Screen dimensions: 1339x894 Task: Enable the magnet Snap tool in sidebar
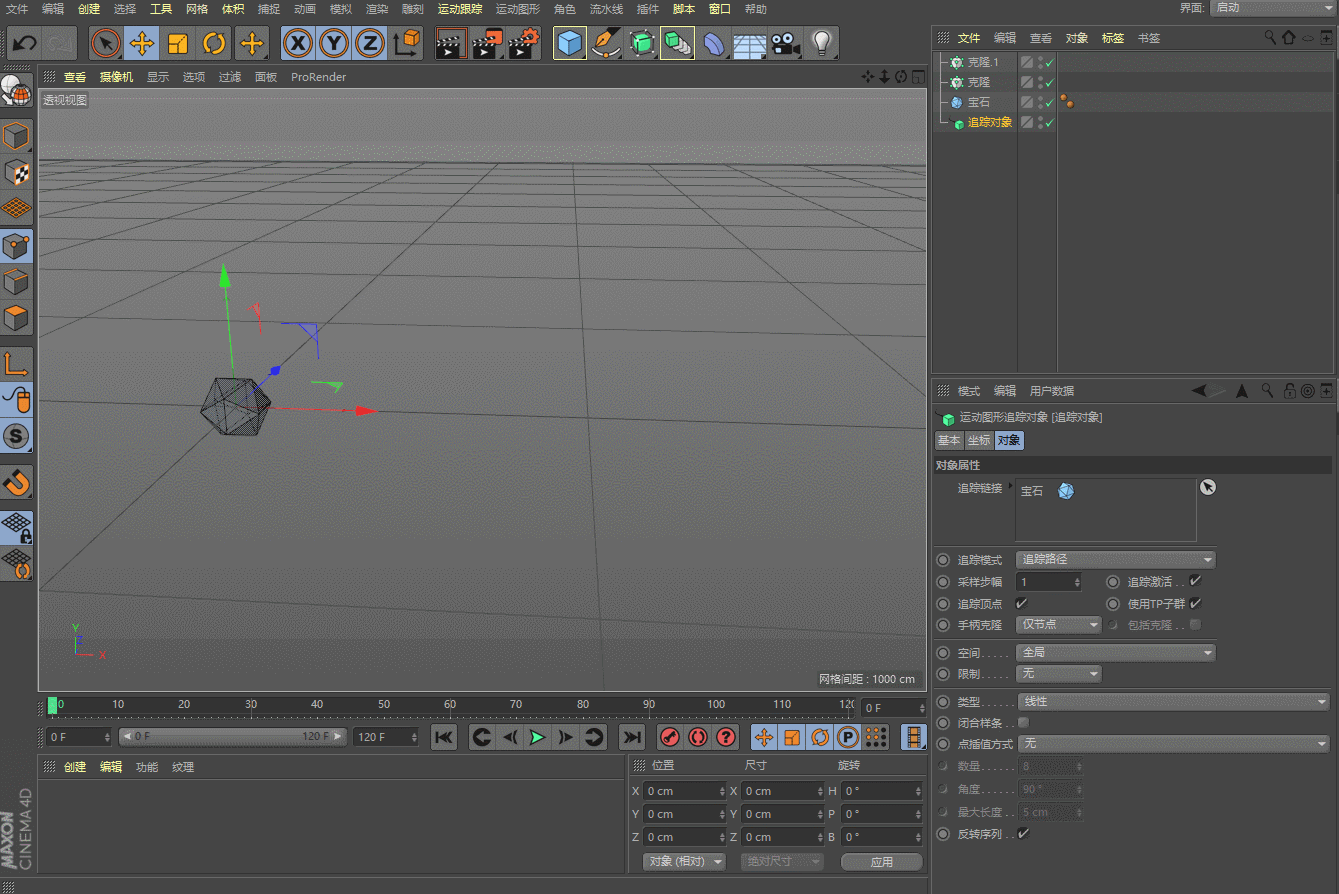click(17, 482)
